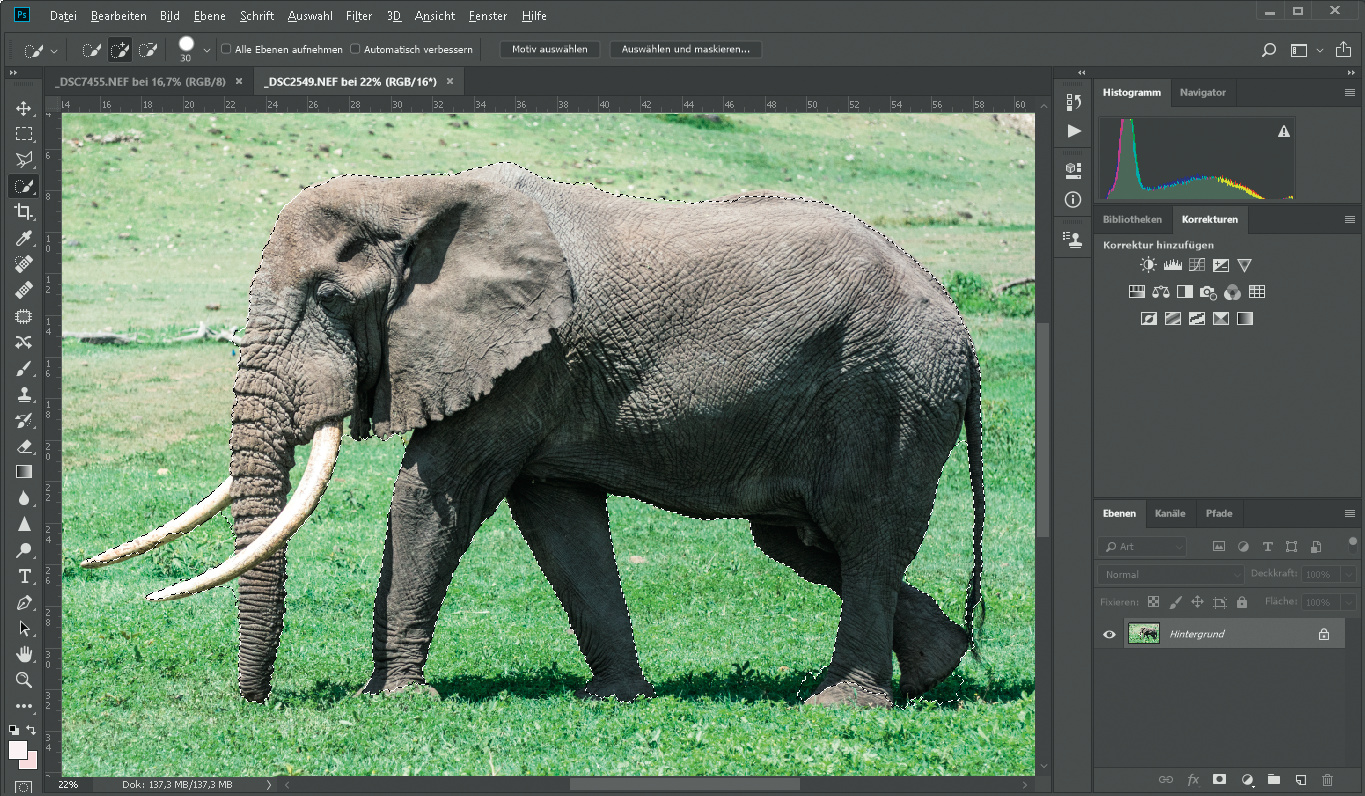Open the blend mode 'Normal' dropdown

1170,574
